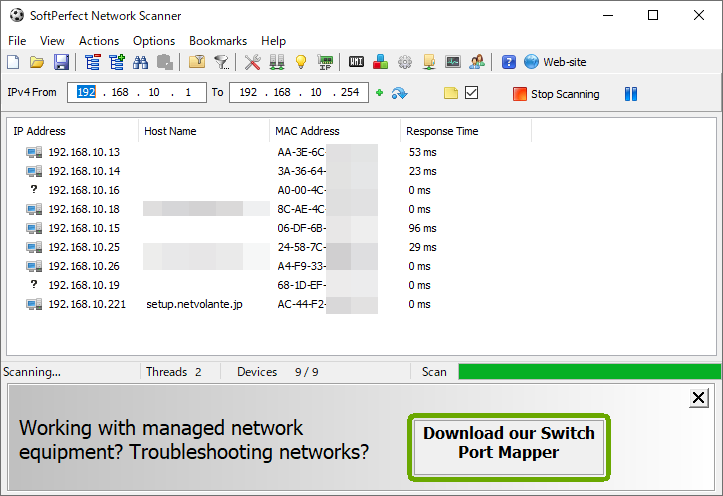This screenshot has width=723, height=496.
Task: Click Stop Scanning button
Action: pos(556,94)
